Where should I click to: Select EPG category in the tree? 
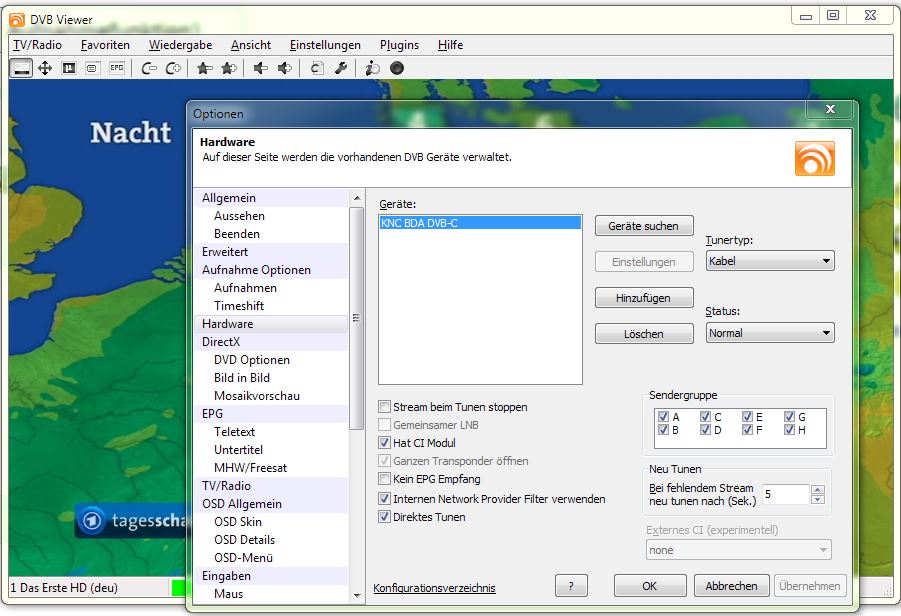pyautogui.click(x=271, y=413)
